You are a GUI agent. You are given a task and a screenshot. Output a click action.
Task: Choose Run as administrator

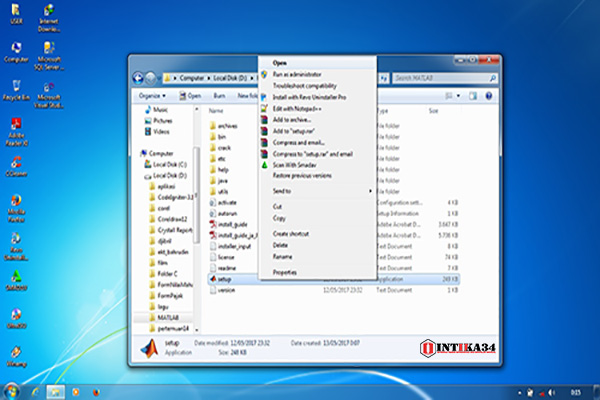318,74
